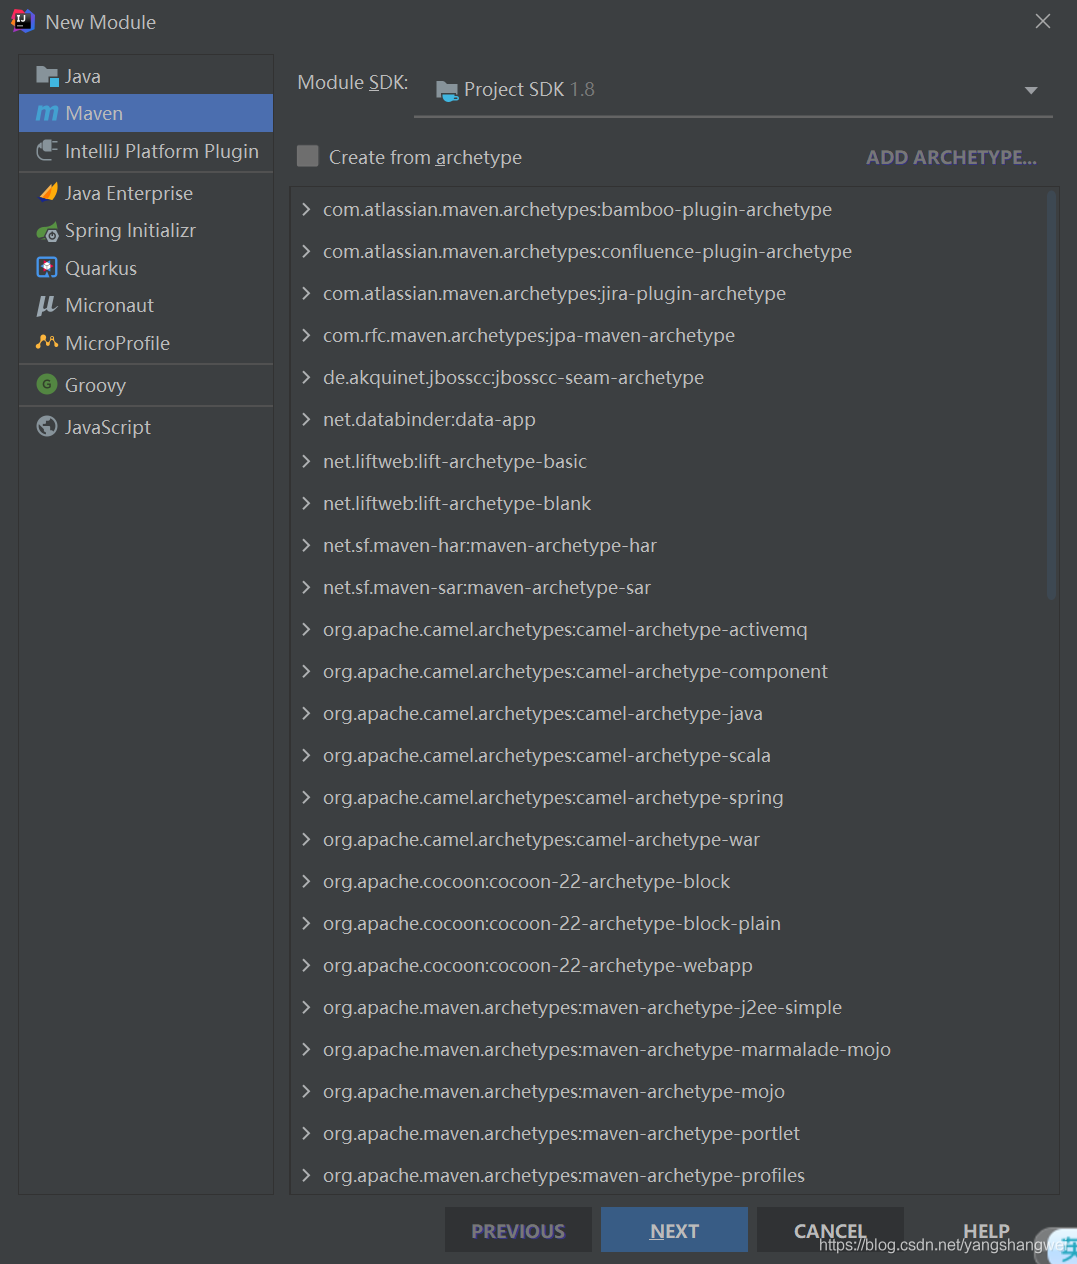Screen dimensions: 1077x1264
Task: Click the MicroProfile icon
Action: pos(47,343)
